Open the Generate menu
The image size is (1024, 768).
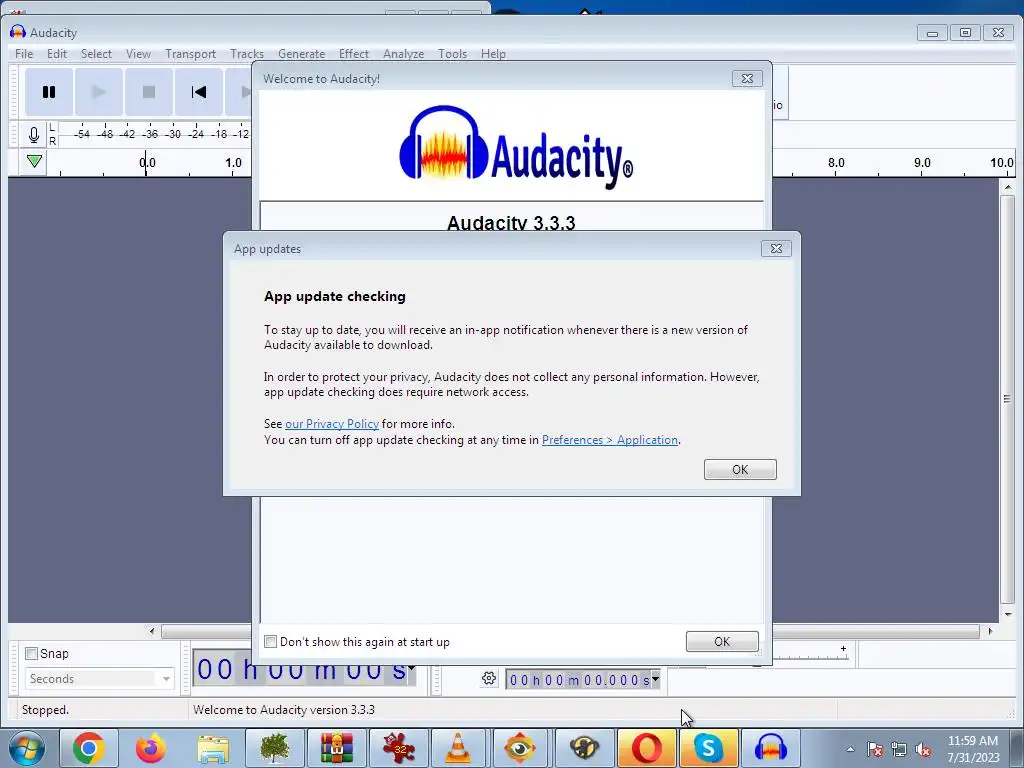pos(301,54)
